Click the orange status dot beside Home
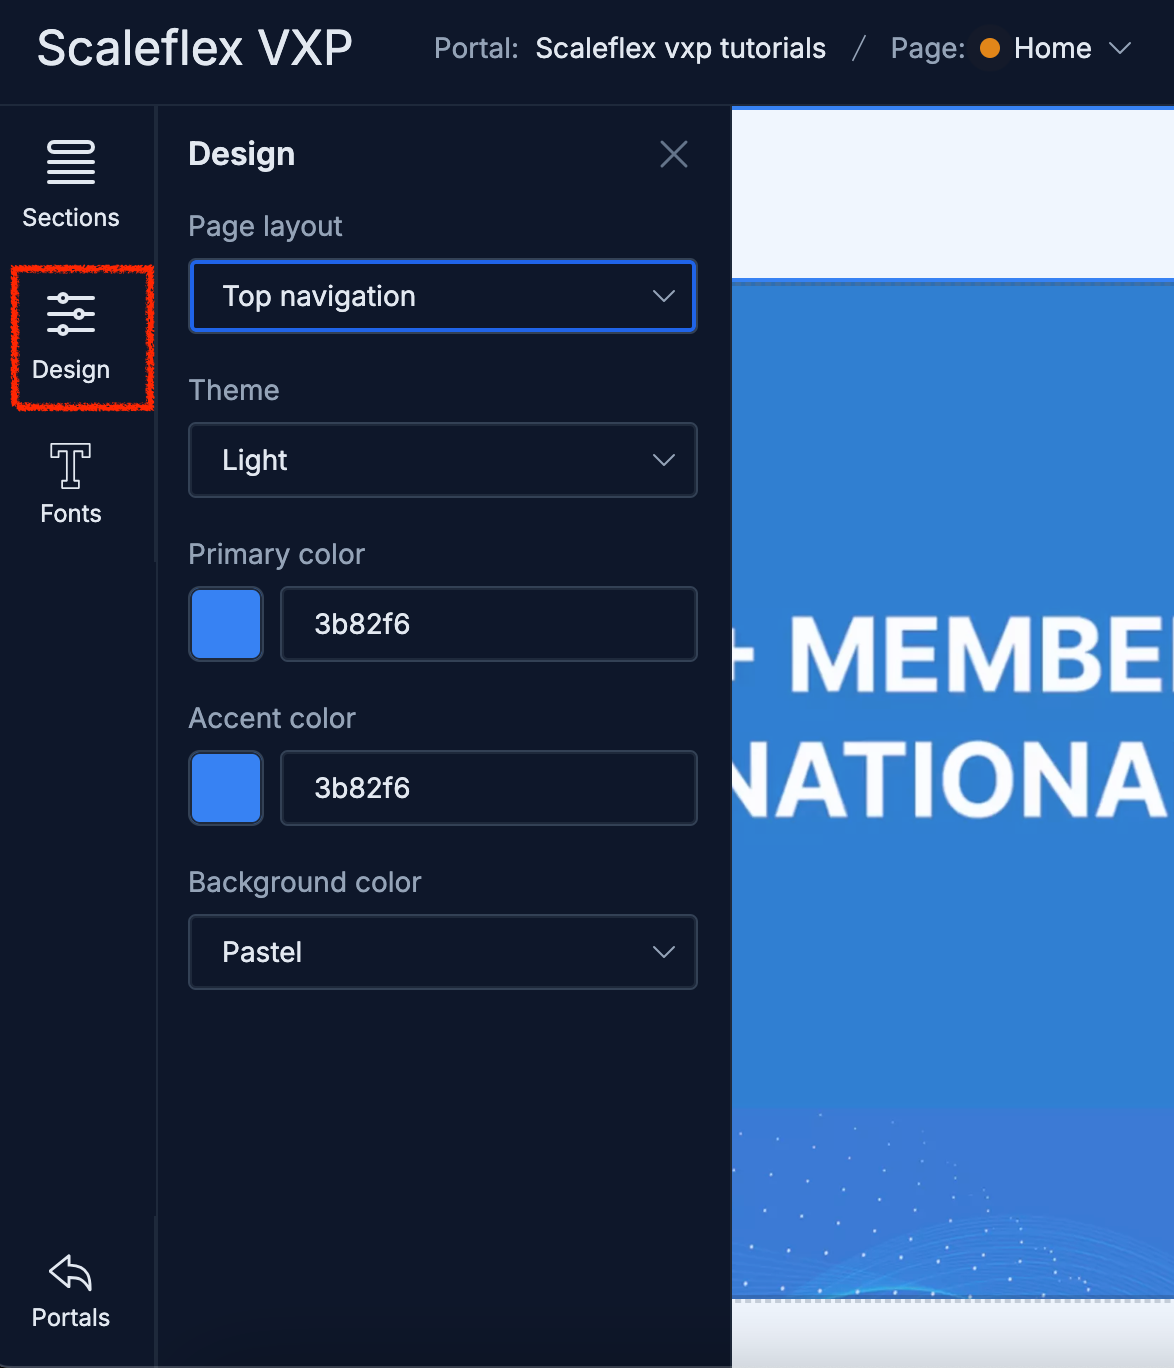The width and height of the screenshot is (1174, 1368). point(989,48)
